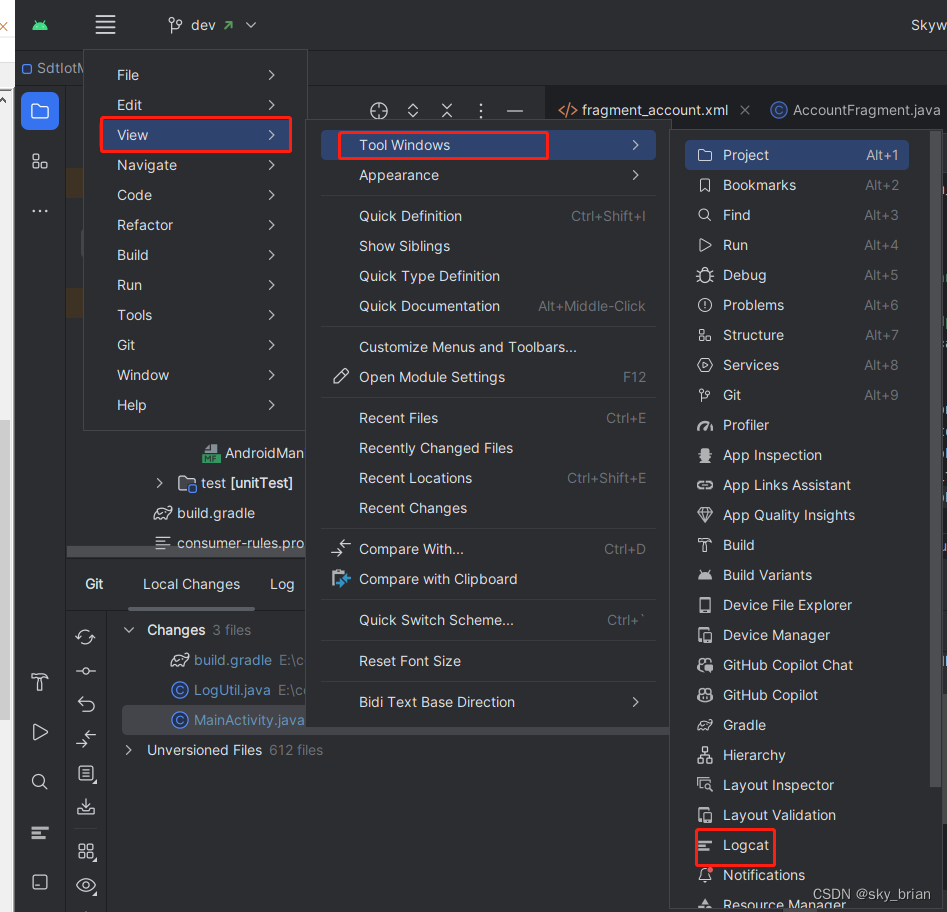
Task: Click More tool windows ellipsis in sidebar
Action: (40, 211)
